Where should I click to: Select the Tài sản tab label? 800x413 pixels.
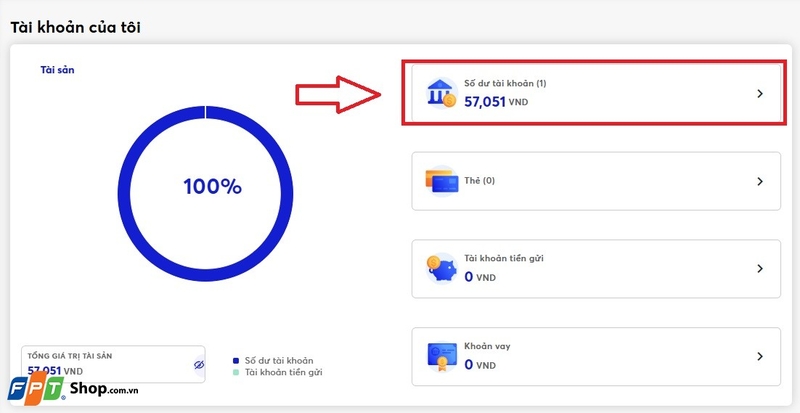pyautogui.click(x=58, y=70)
